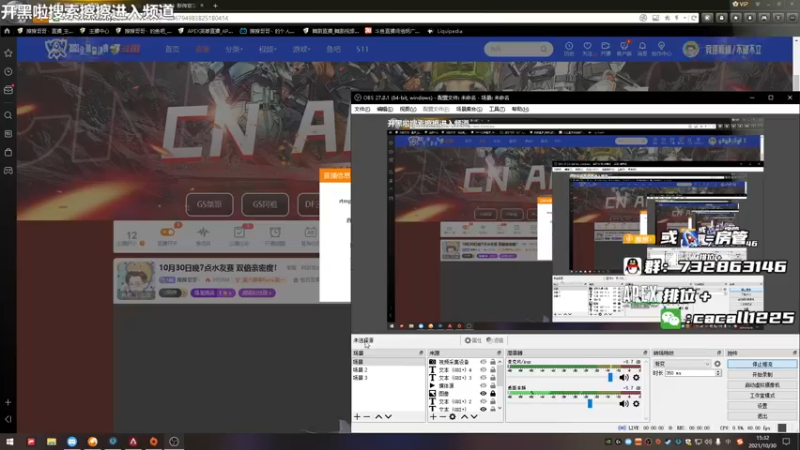Screen dimensions: 800x450
Task: Toggle visibility of 媒体源 source
Action: [483, 386]
